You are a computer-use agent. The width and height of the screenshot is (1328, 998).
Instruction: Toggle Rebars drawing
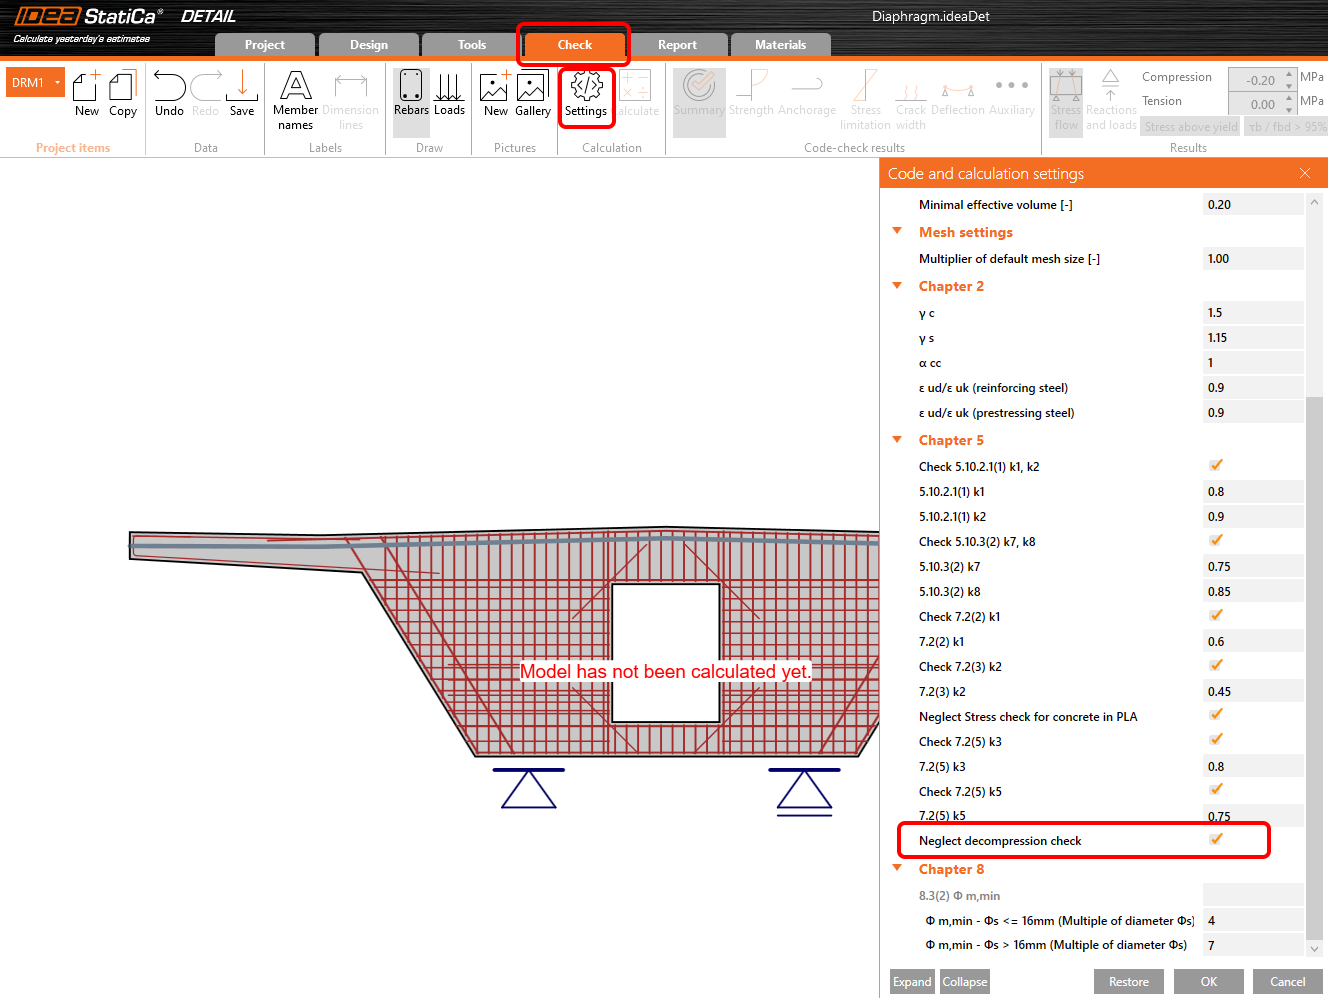[x=411, y=94]
